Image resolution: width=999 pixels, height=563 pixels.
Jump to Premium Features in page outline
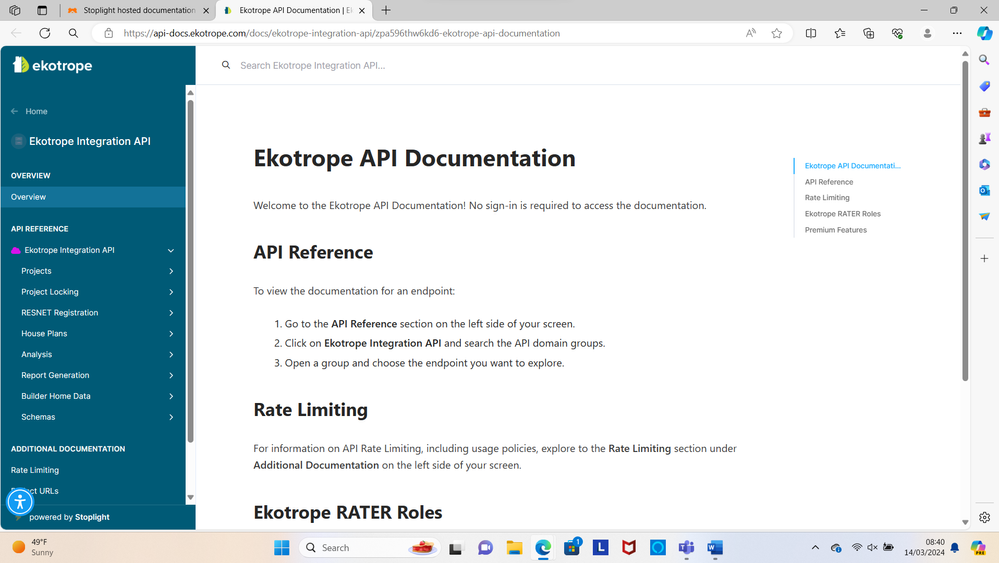coord(835,230)
